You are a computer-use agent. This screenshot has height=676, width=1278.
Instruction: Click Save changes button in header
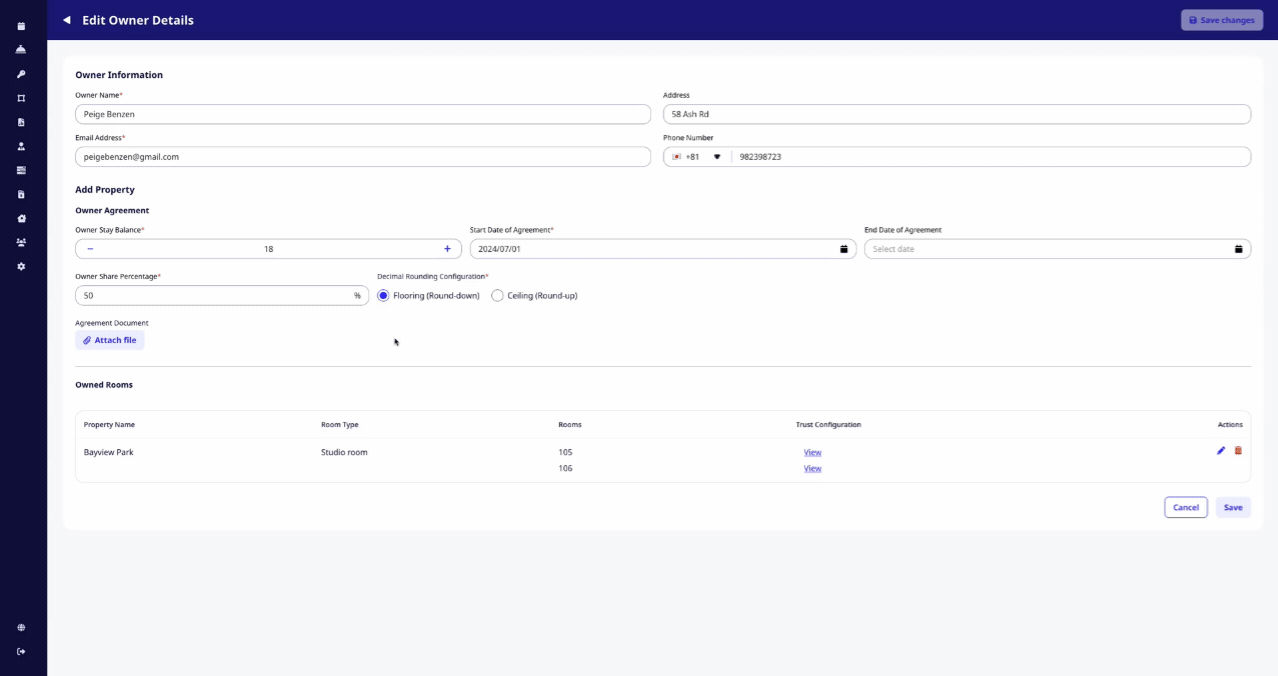coord(1222,20)
